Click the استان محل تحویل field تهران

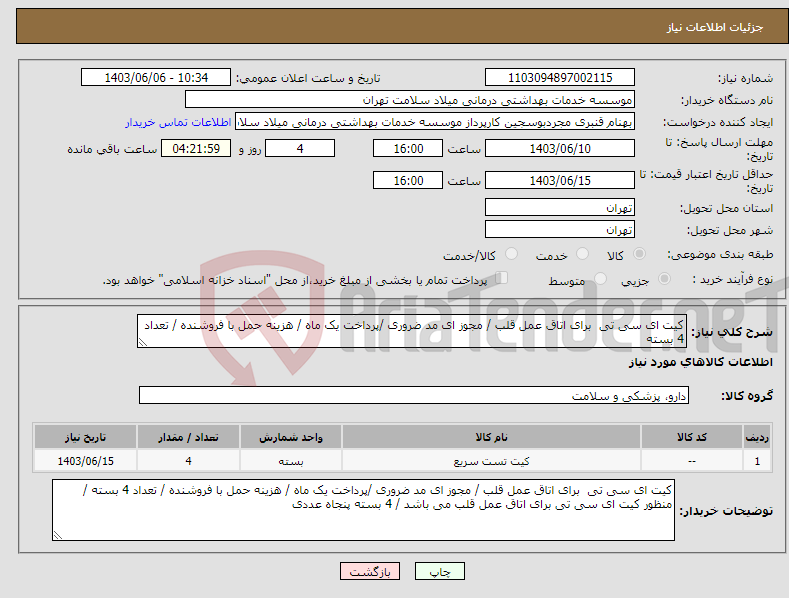560,207
